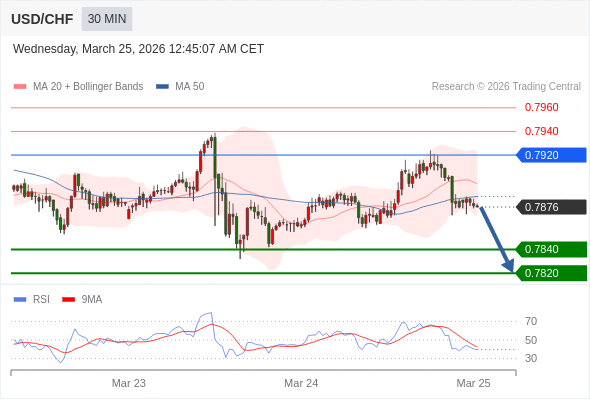
Task: Click the 0.7876 current price tag
Action: [551, 207]
